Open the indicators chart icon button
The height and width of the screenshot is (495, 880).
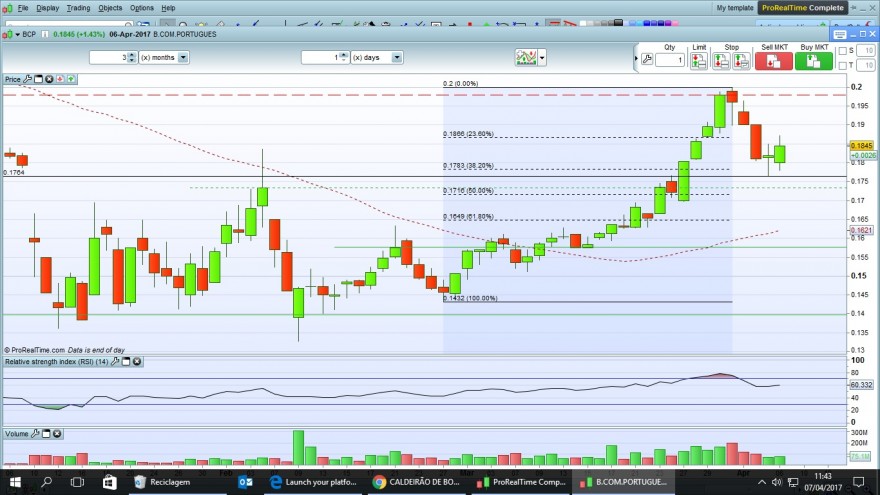tap(526, 57)
